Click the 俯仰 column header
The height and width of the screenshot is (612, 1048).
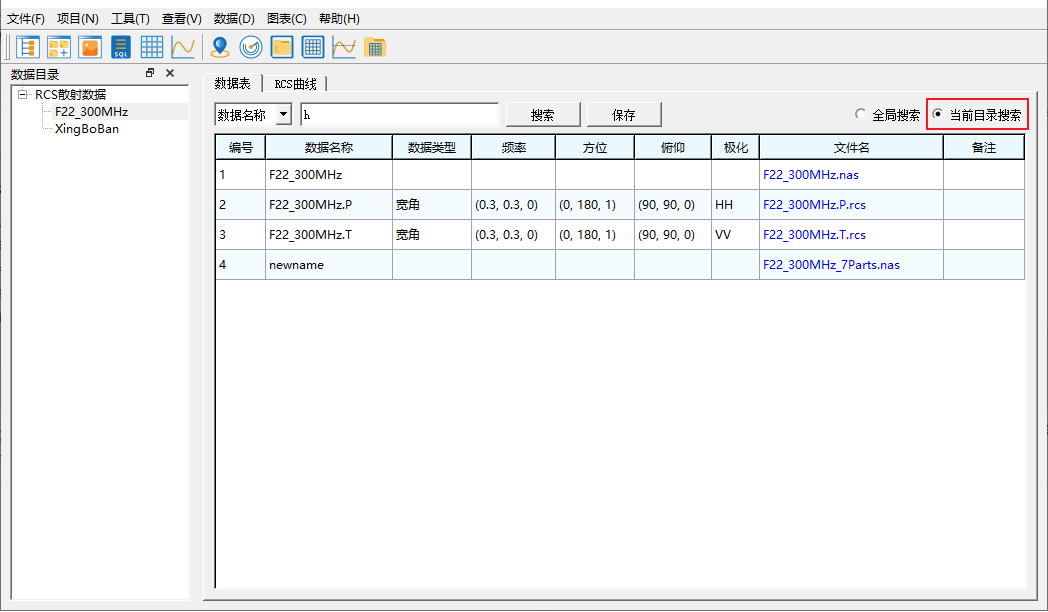672,148
